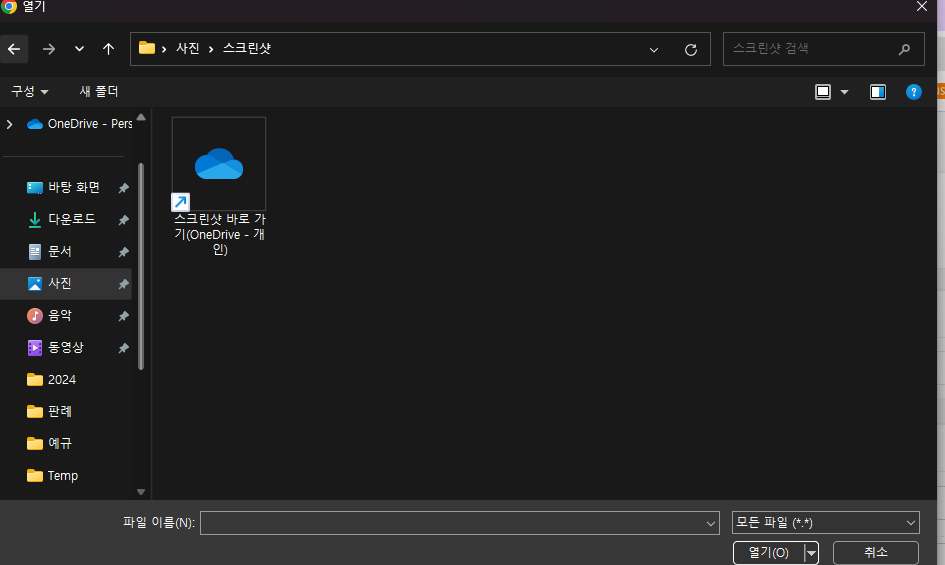Go up one folder level
945x565 pixels.
(x=108, y=49)
